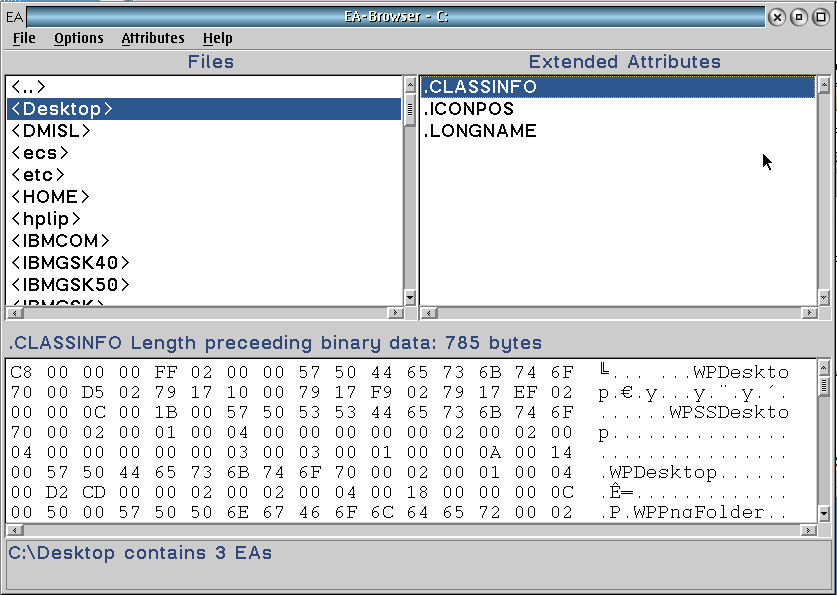837x595 pixels.
Task: Select the <IBMGSK50> folder
Action: 70,285
